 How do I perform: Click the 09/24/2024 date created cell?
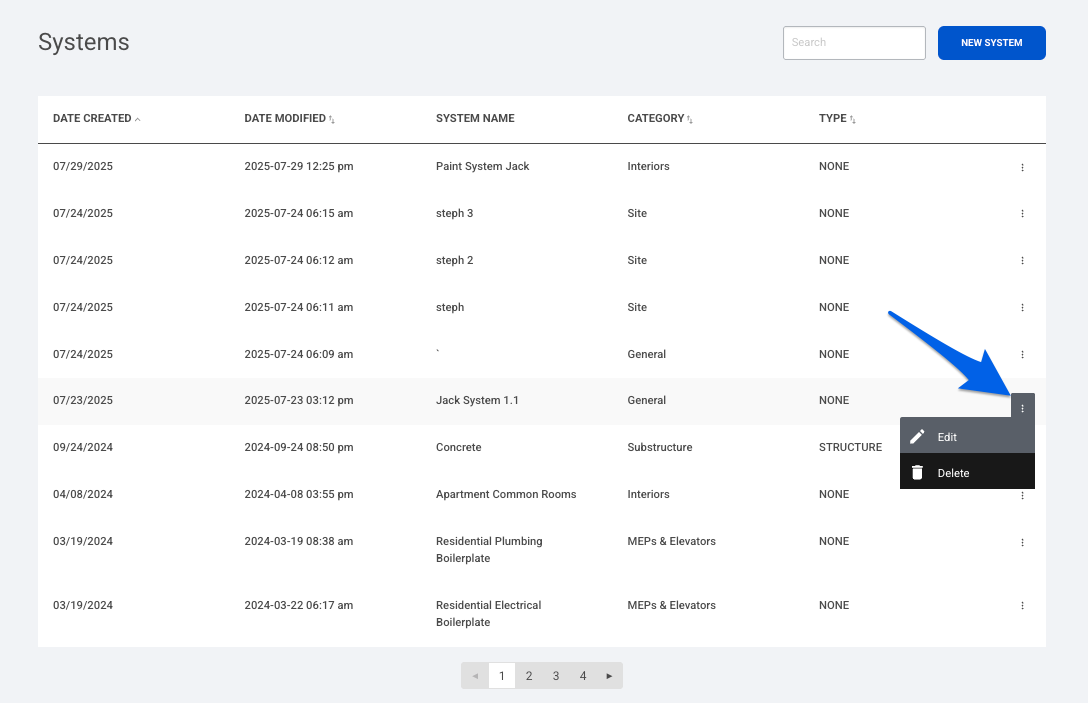tap(83, 448)
